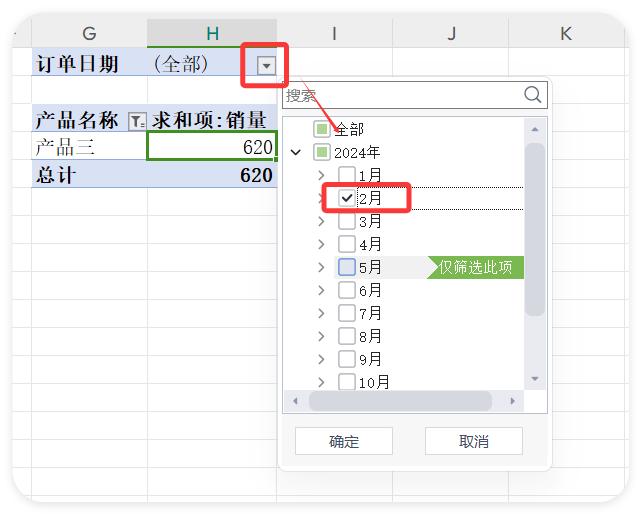Expand the 1月 node
The height and width of the screenshot is (514, 641).
pyautogui.click(x=321, y=175)
